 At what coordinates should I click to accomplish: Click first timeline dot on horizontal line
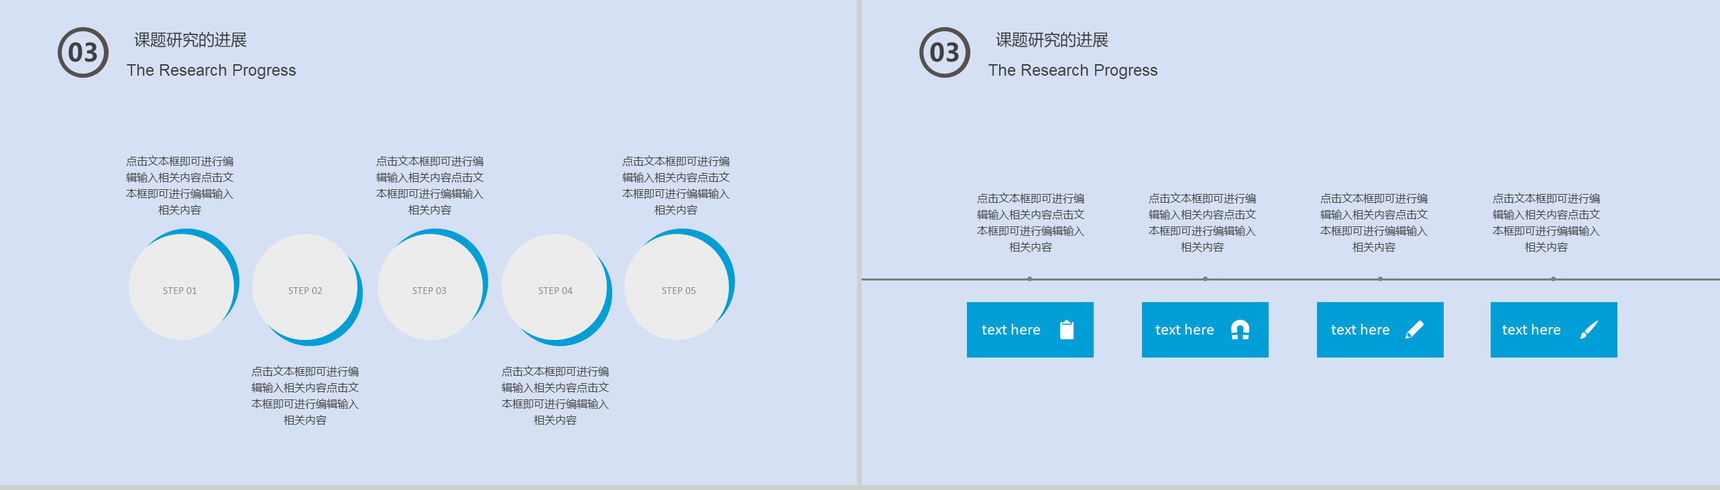1030,279
